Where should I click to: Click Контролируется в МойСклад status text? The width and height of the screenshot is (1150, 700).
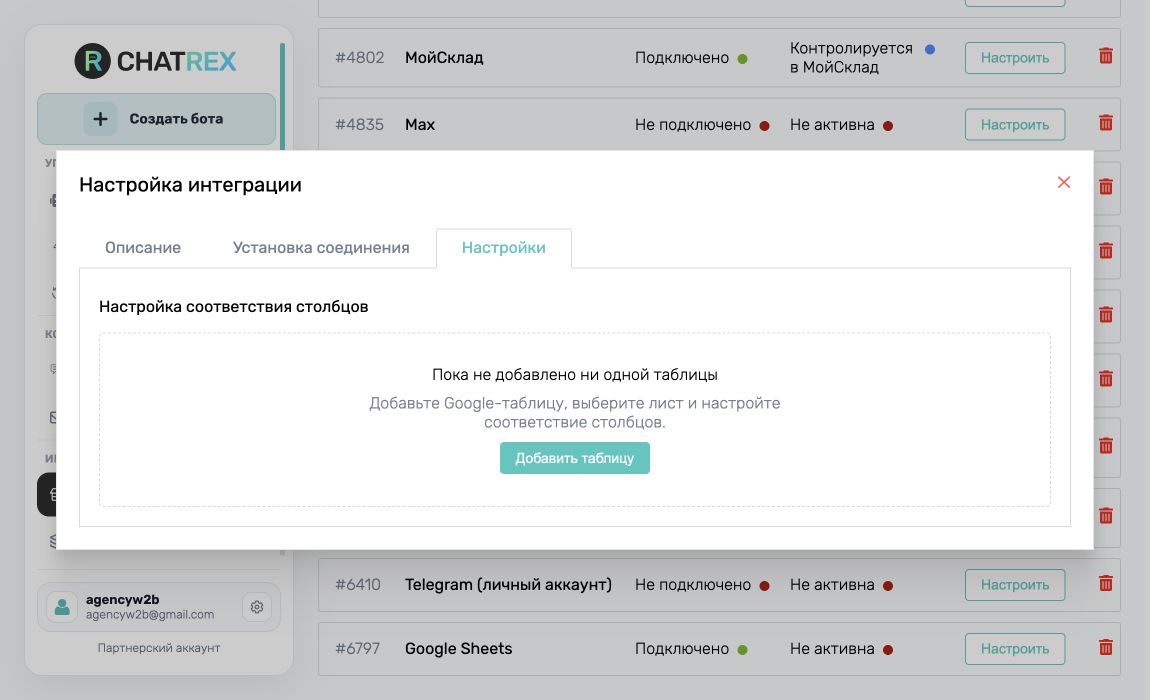point(851,58)
